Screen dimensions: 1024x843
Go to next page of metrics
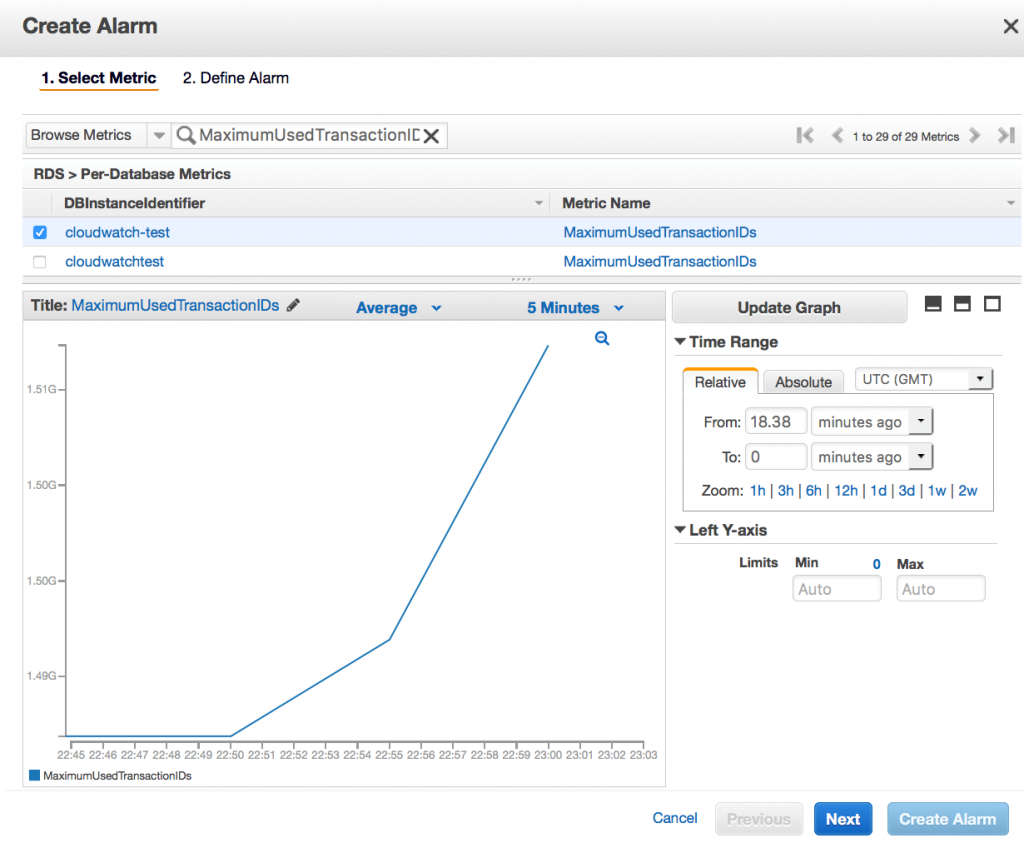[975, 135]
